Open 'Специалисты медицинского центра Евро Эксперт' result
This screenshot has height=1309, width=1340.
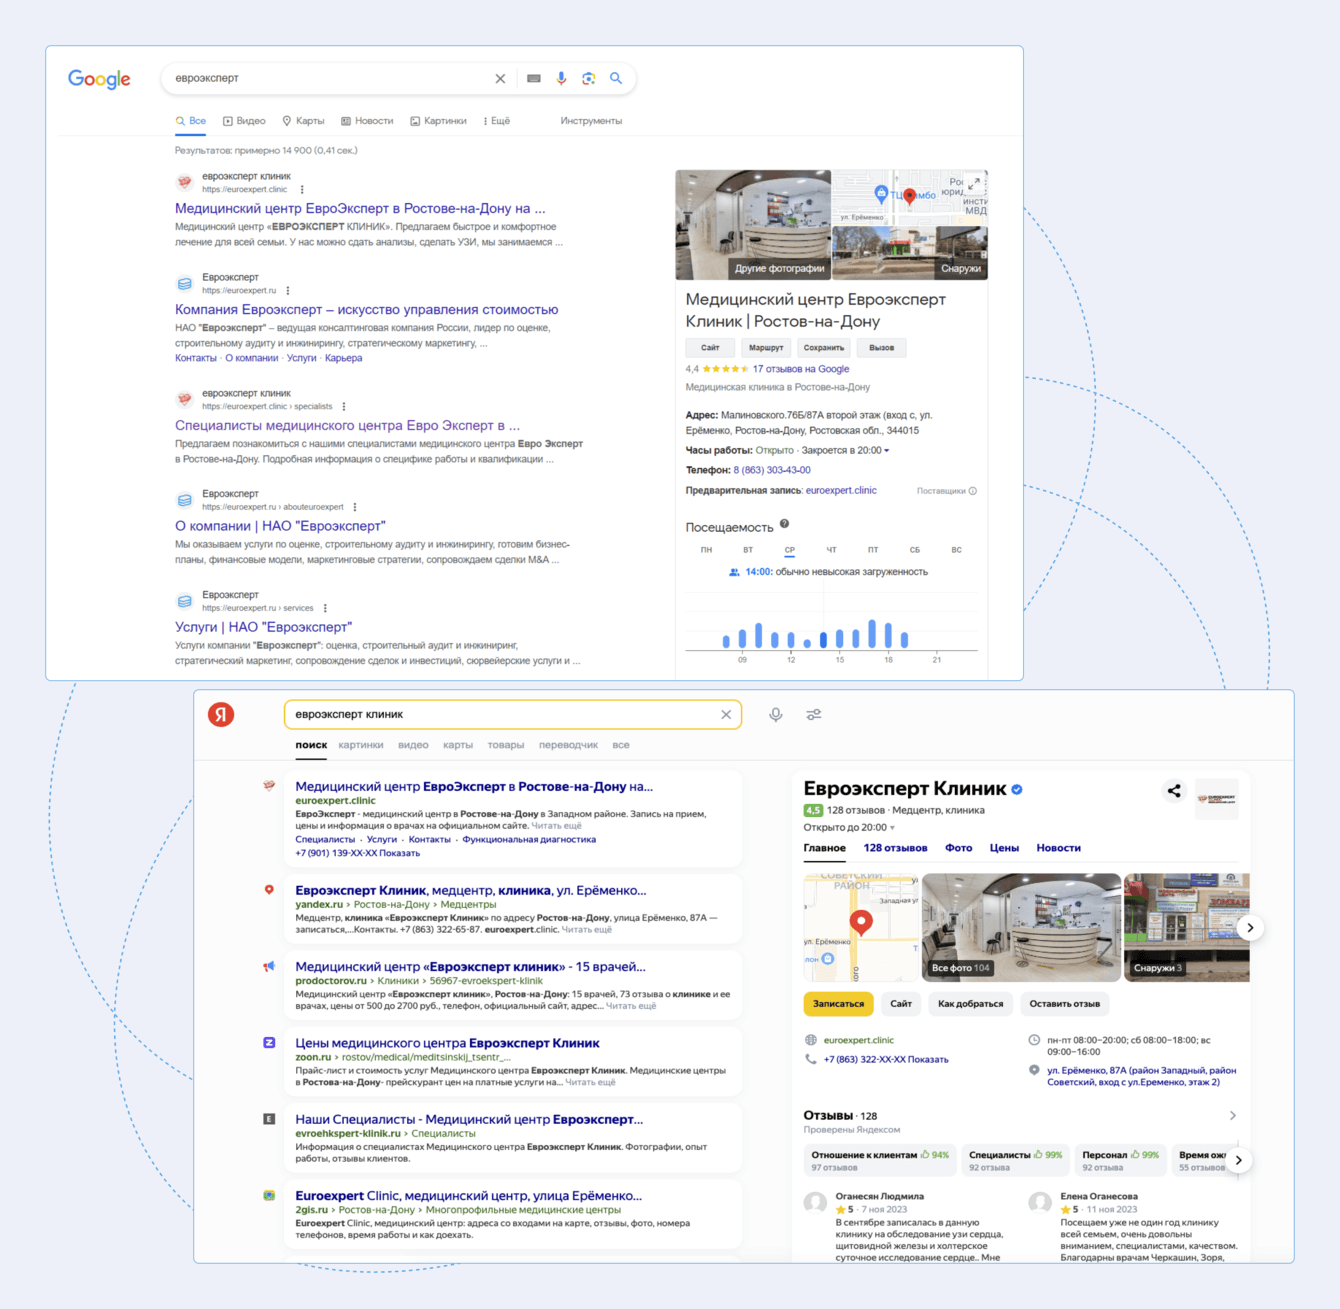click(x=347, y=426)
